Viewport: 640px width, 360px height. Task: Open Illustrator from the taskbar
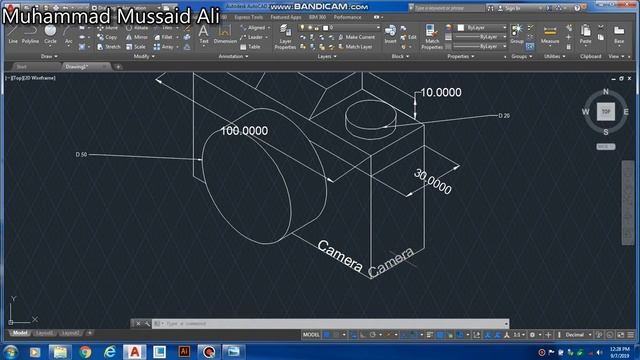click(x=184, y=352)
